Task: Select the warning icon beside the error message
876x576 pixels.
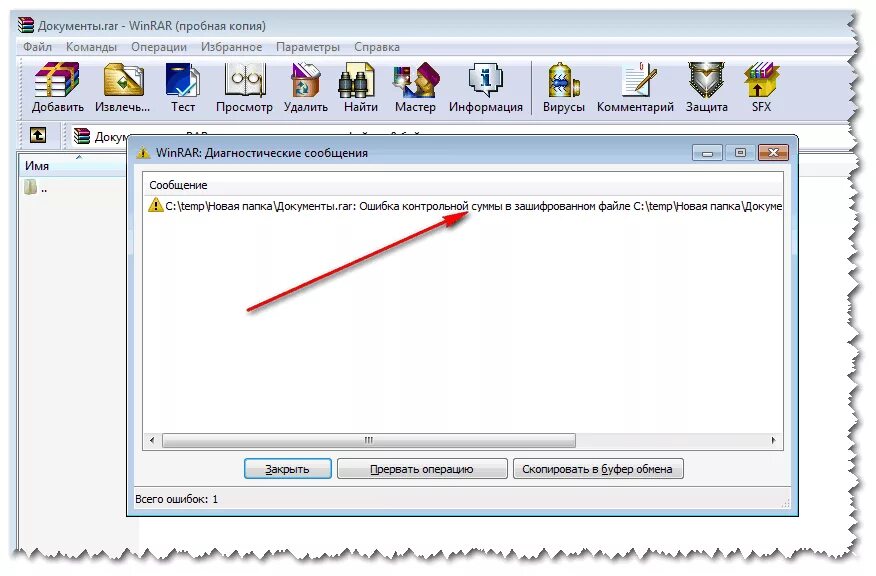Action: (155, 205)
